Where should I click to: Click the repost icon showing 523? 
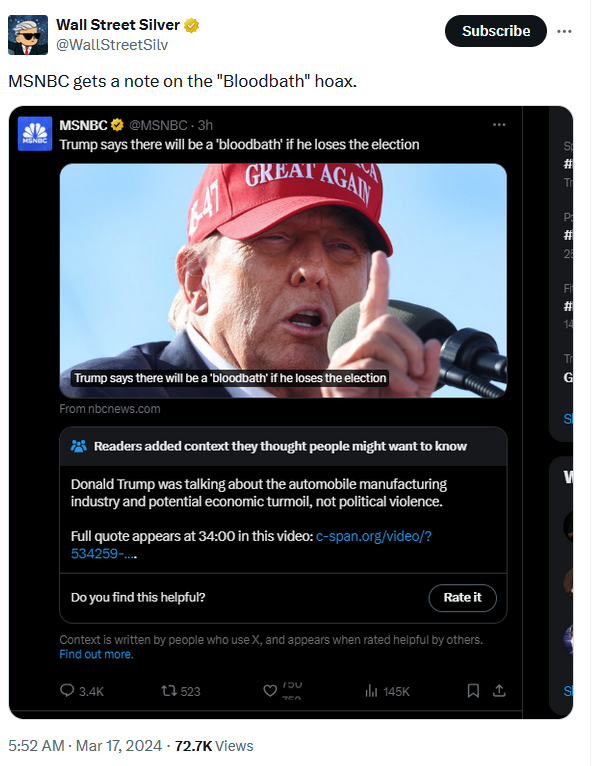[169, 690]
